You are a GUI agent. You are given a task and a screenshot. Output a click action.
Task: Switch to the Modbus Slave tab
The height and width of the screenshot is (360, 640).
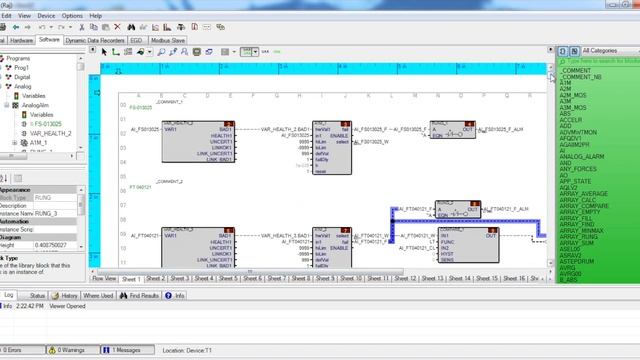[168, 40]
